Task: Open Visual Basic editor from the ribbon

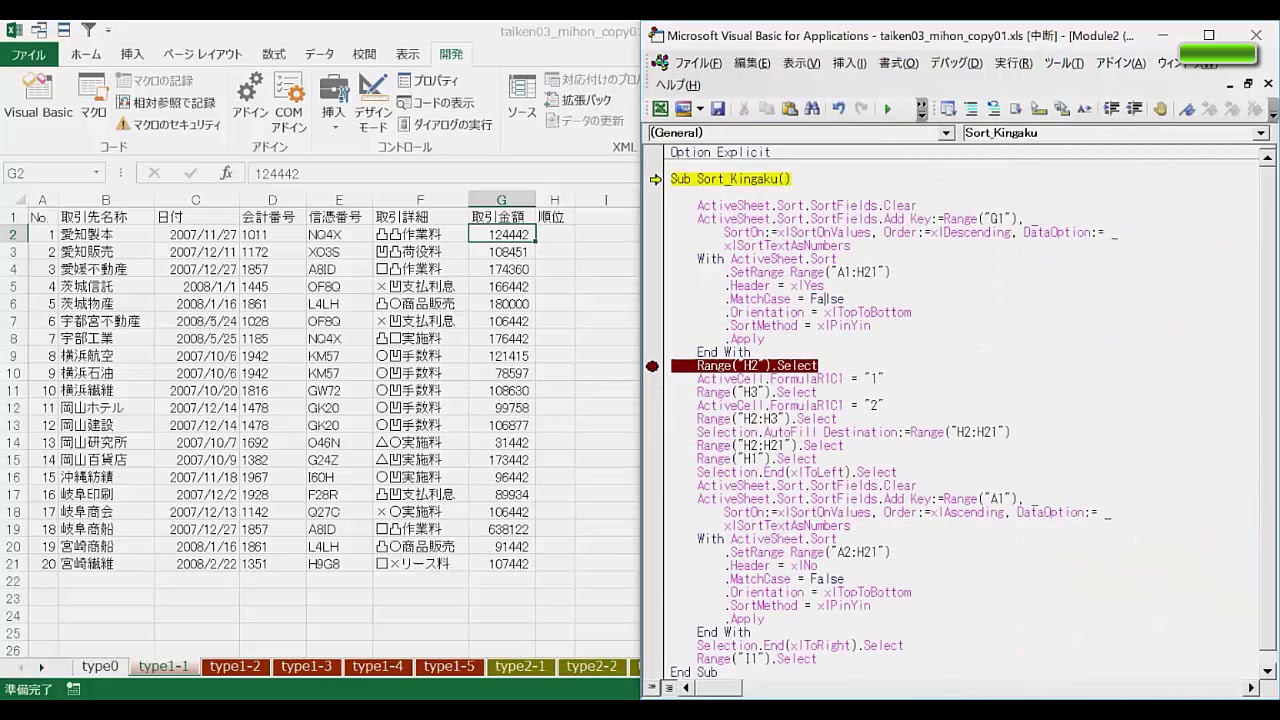Action: [x=38, y=97]
